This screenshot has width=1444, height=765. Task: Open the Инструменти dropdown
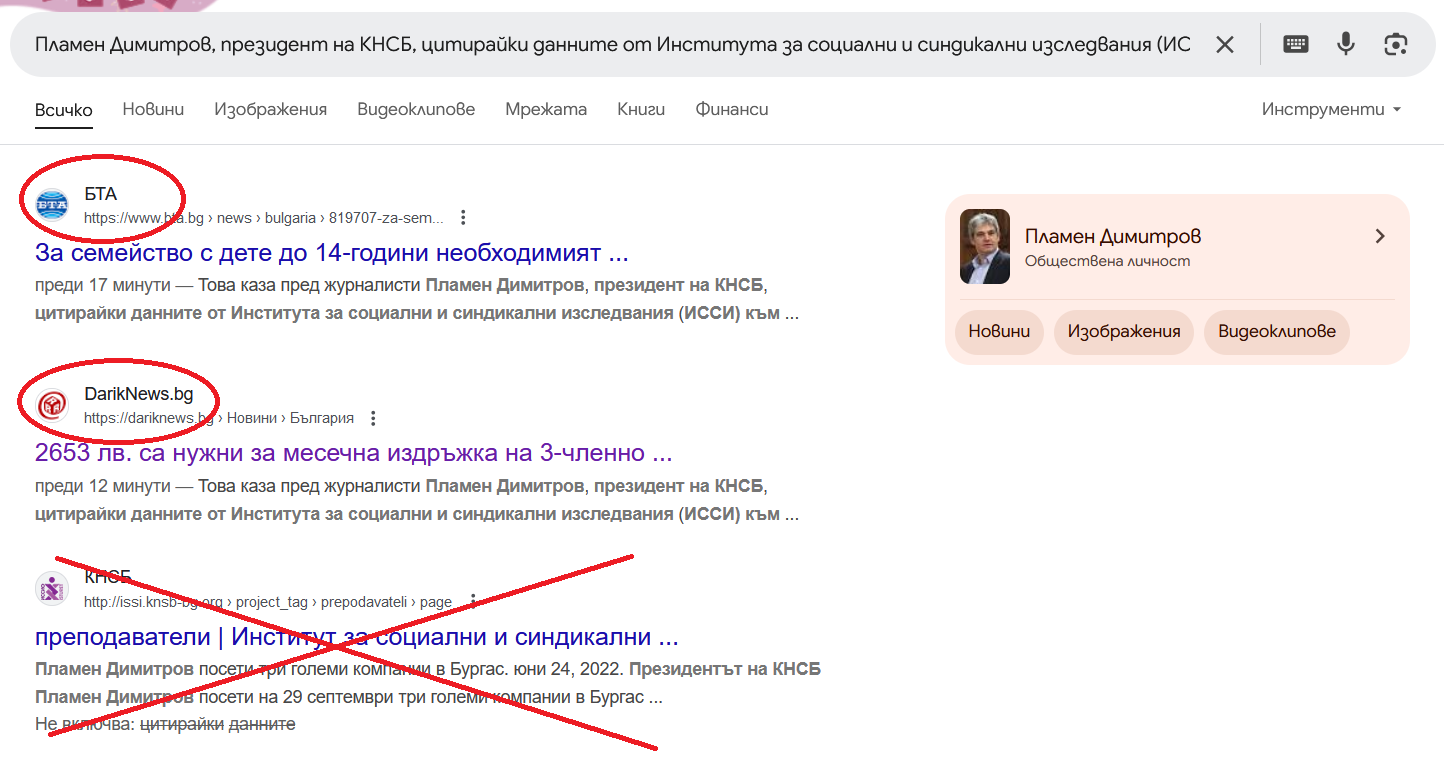click(x=1331, y=109)
